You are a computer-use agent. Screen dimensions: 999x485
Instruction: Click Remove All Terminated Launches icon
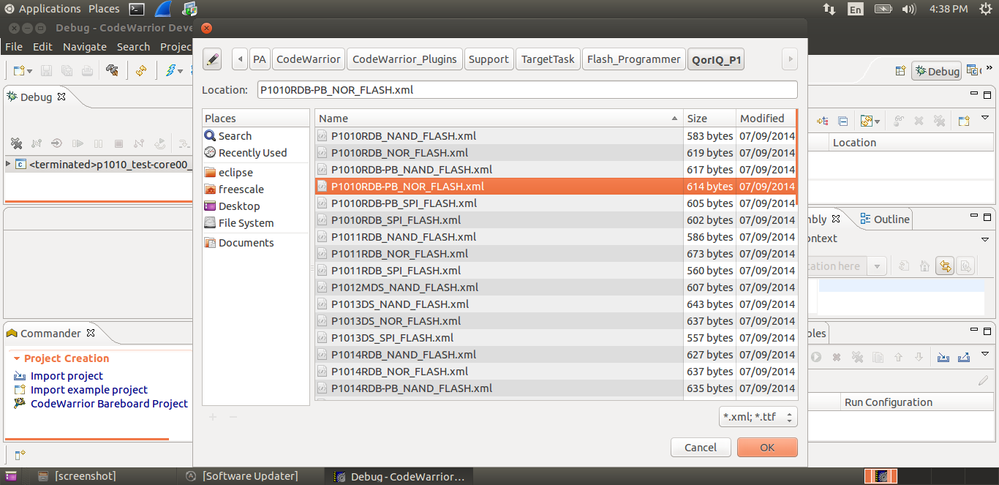[x=17, y=143]
